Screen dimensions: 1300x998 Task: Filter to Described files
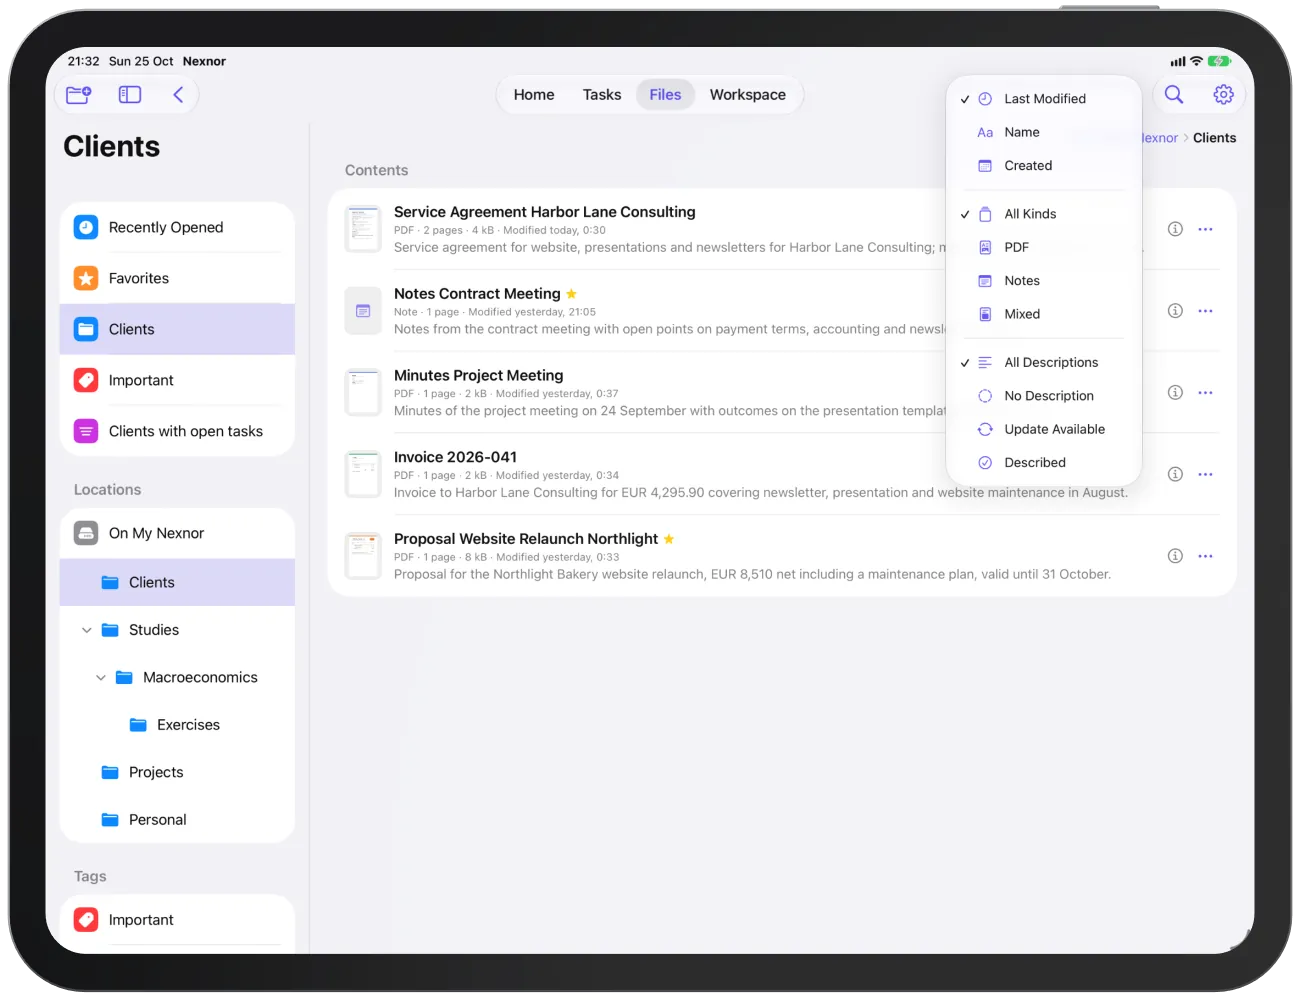click(x=1044, y=463)
